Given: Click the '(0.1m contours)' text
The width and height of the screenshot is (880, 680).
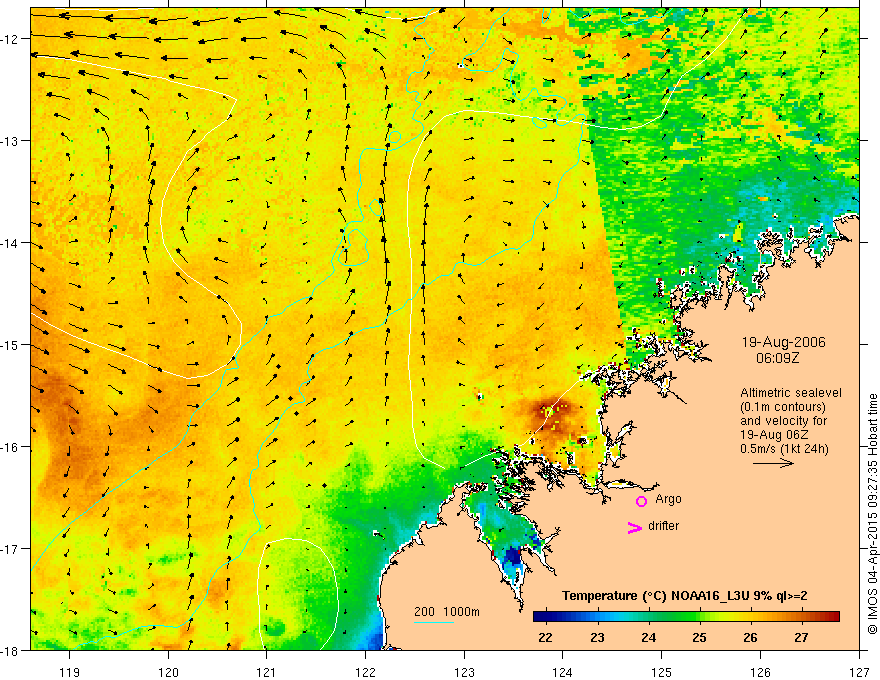Looking at the screenshot, I should pos(783,407).
